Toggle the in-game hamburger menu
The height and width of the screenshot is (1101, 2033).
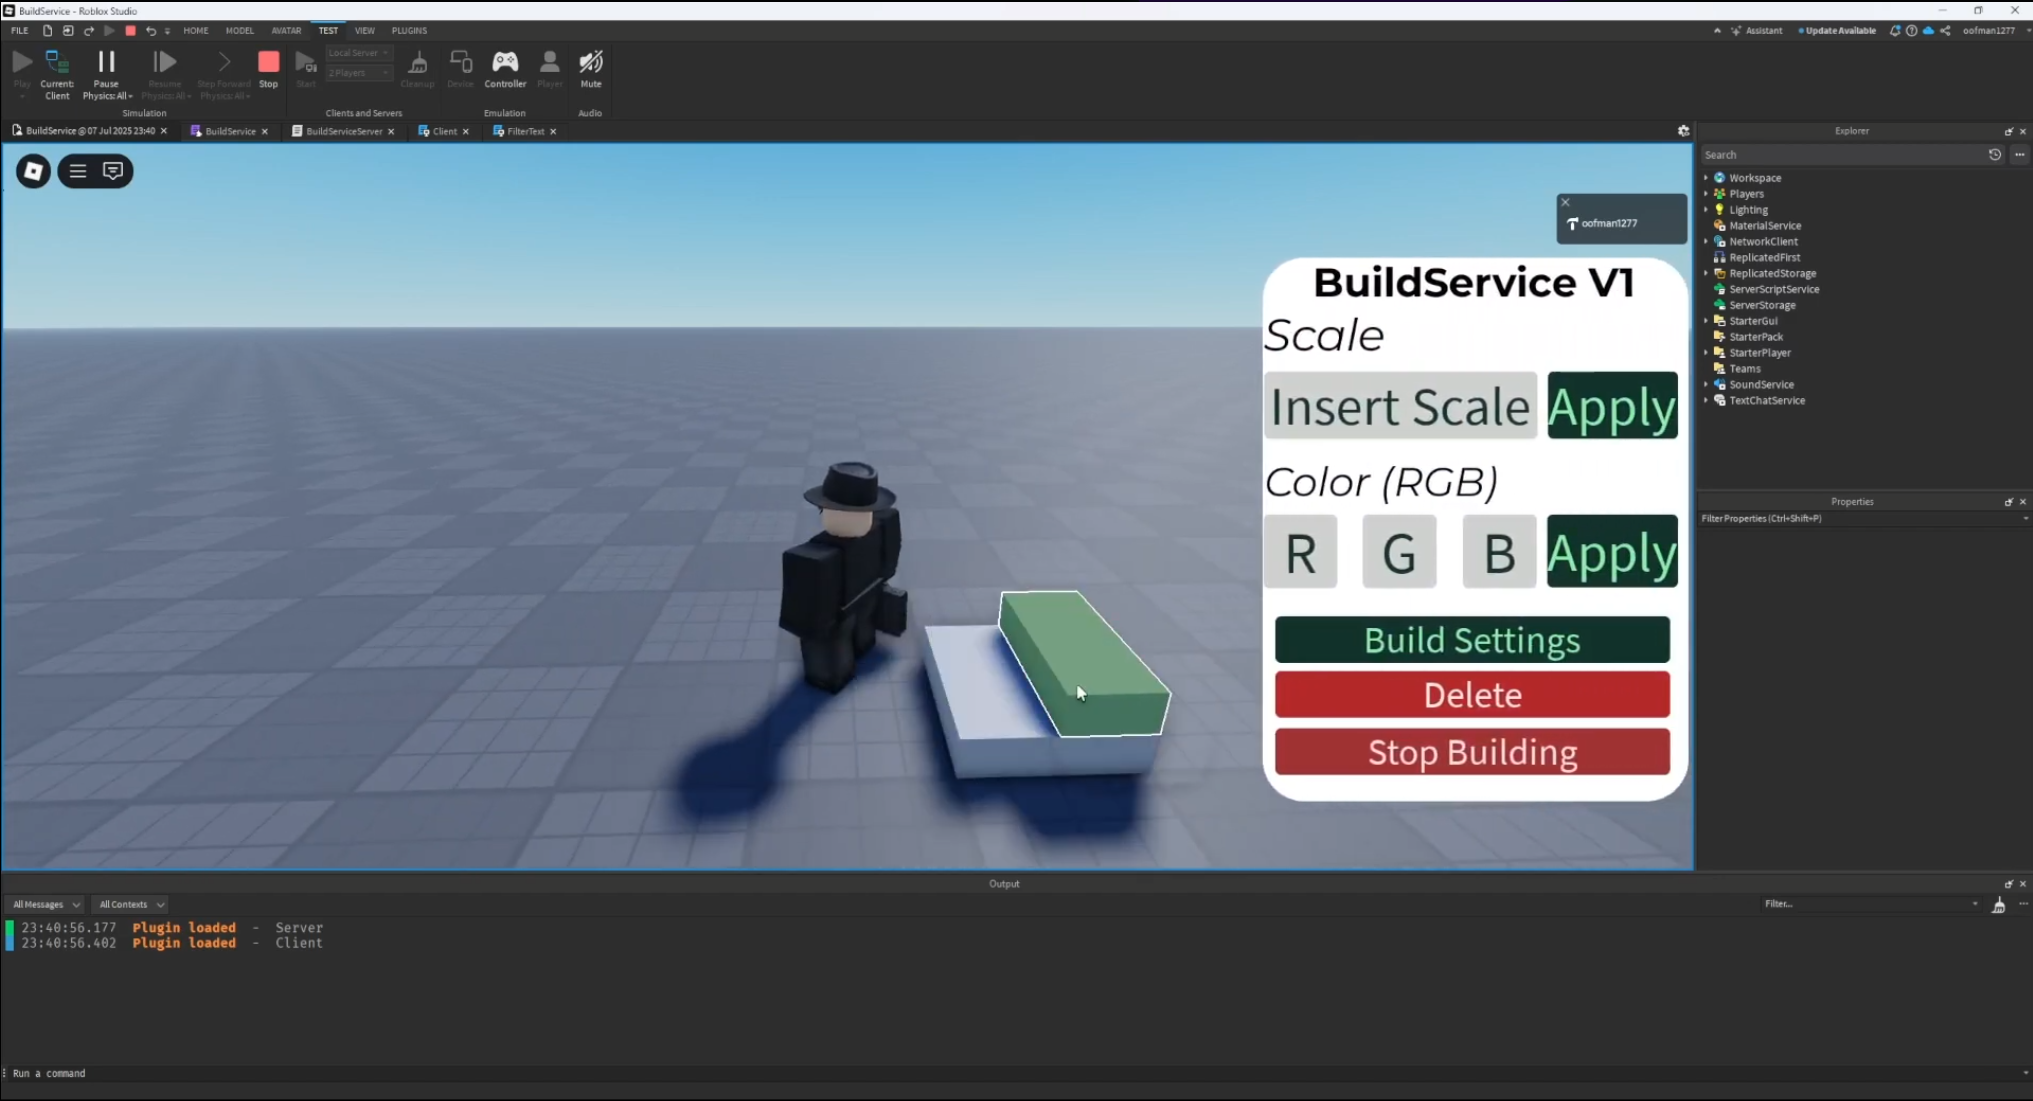(78, 171)
